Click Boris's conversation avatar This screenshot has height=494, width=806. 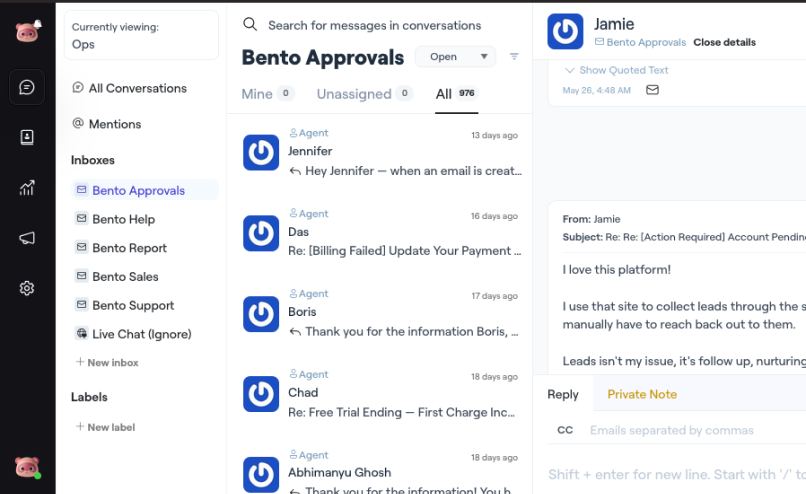tap(261, 314)
